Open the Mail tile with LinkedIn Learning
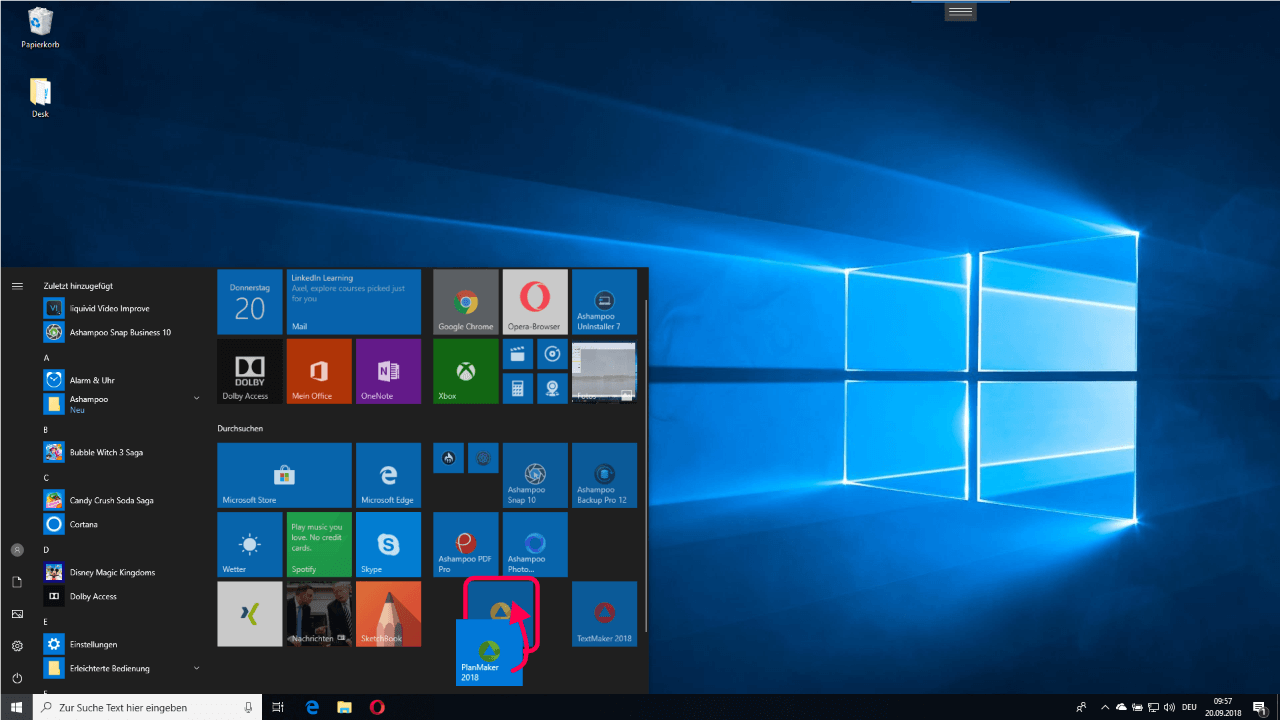1280x720 pixels. click(x=353, y=302)
